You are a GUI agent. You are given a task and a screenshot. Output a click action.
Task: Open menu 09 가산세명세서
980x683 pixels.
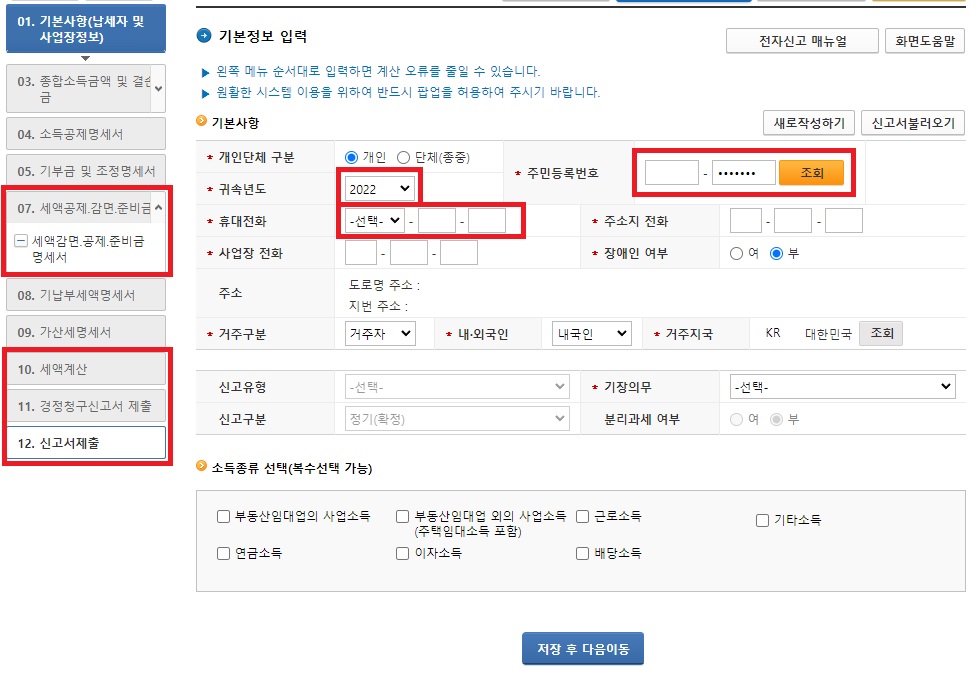coord(86,332)
